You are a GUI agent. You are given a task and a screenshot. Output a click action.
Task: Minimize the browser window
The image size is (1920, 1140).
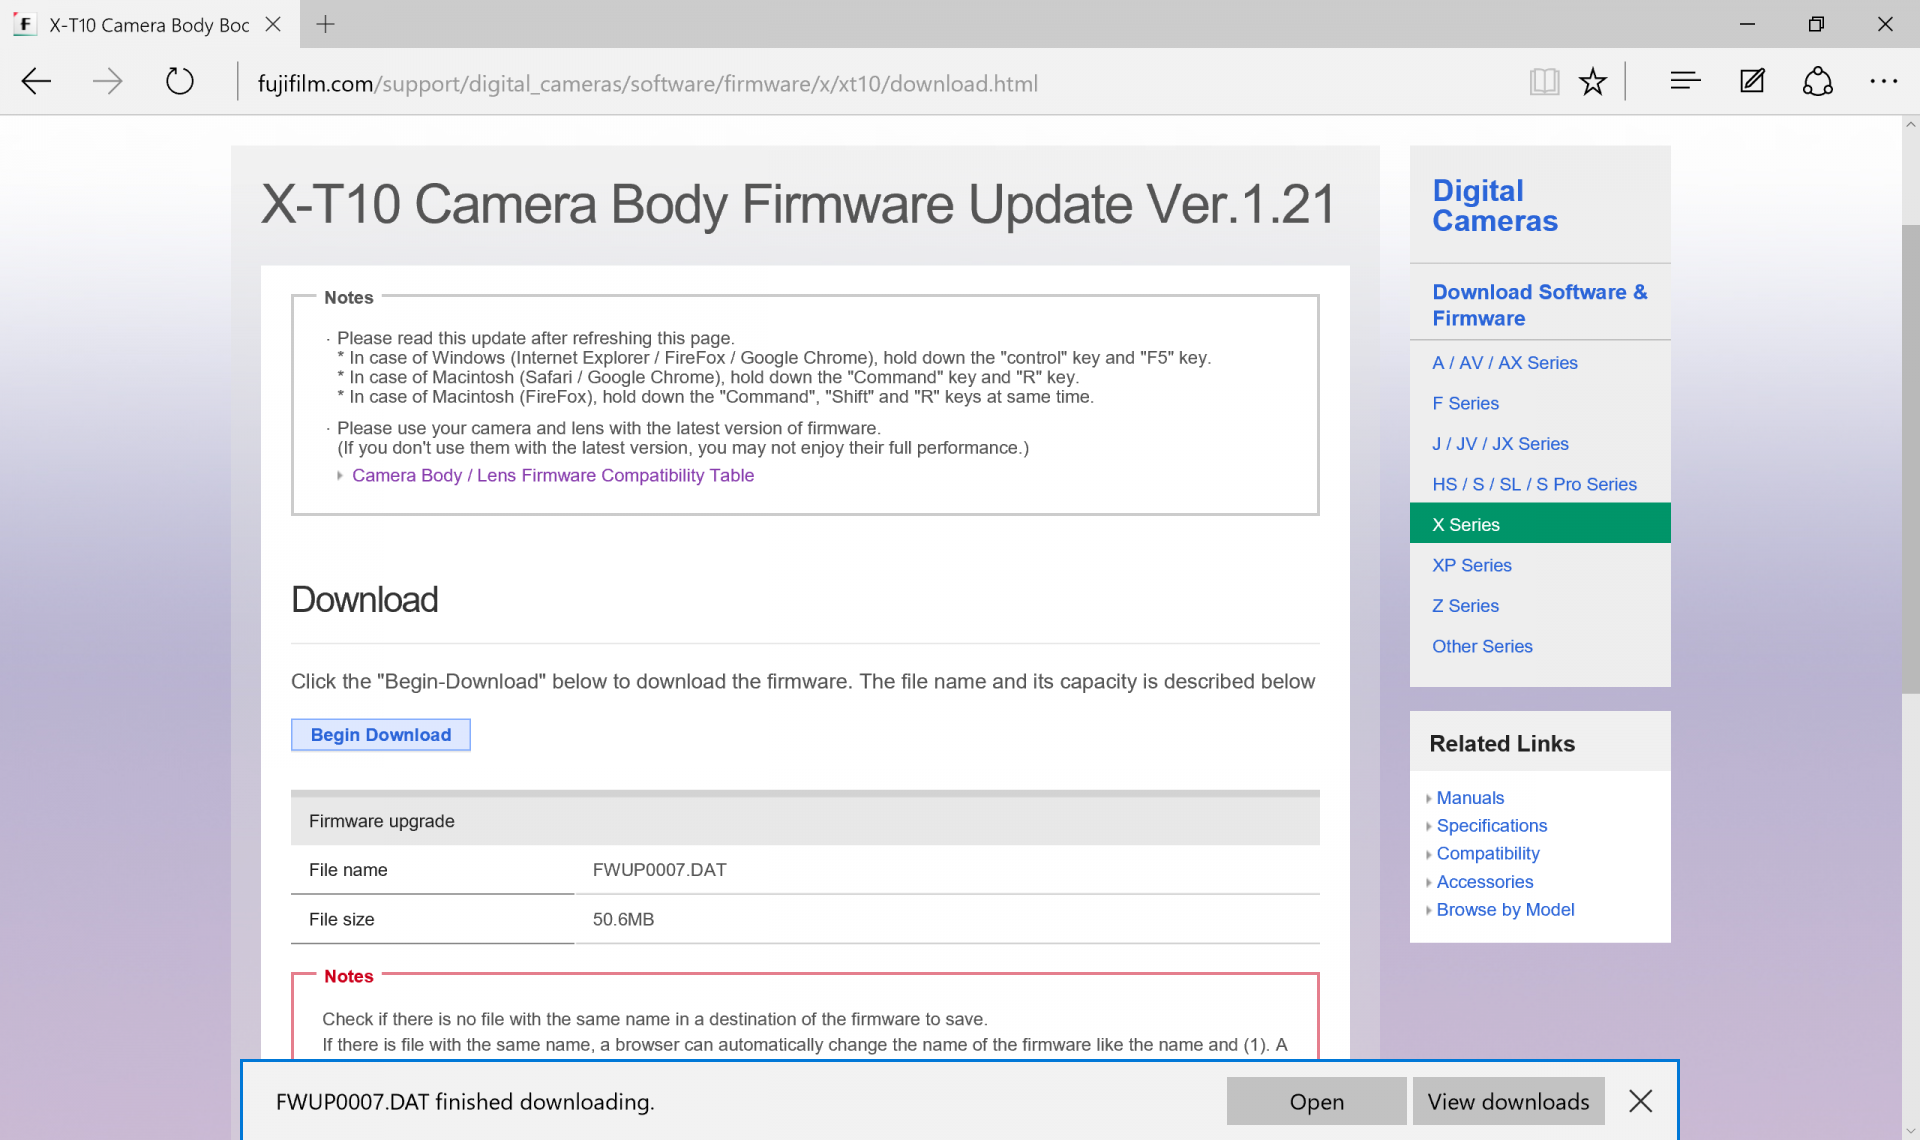click(1747, 24)
